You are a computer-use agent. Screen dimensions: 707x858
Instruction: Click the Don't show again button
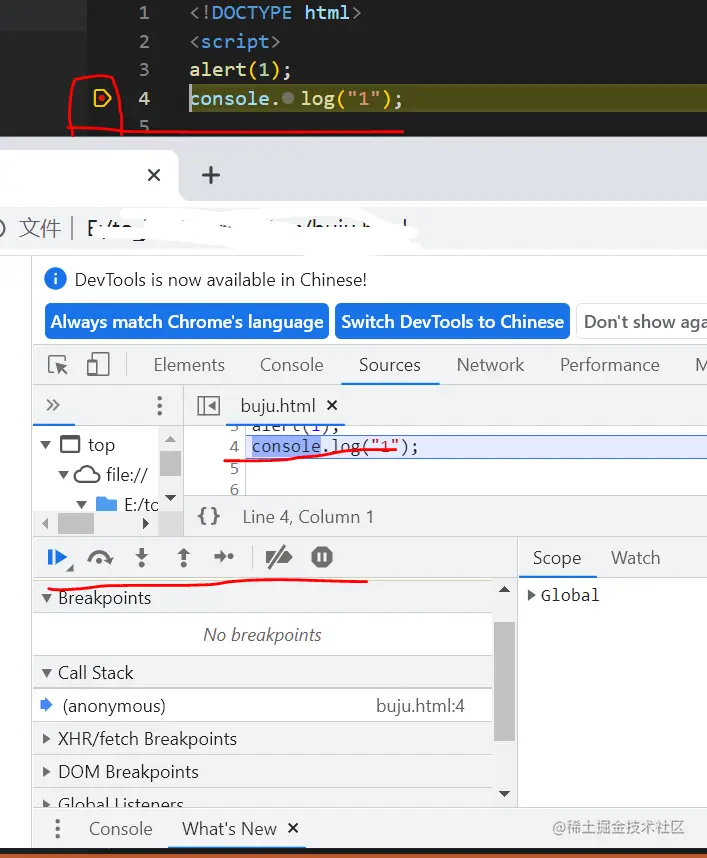coord(642,321)
